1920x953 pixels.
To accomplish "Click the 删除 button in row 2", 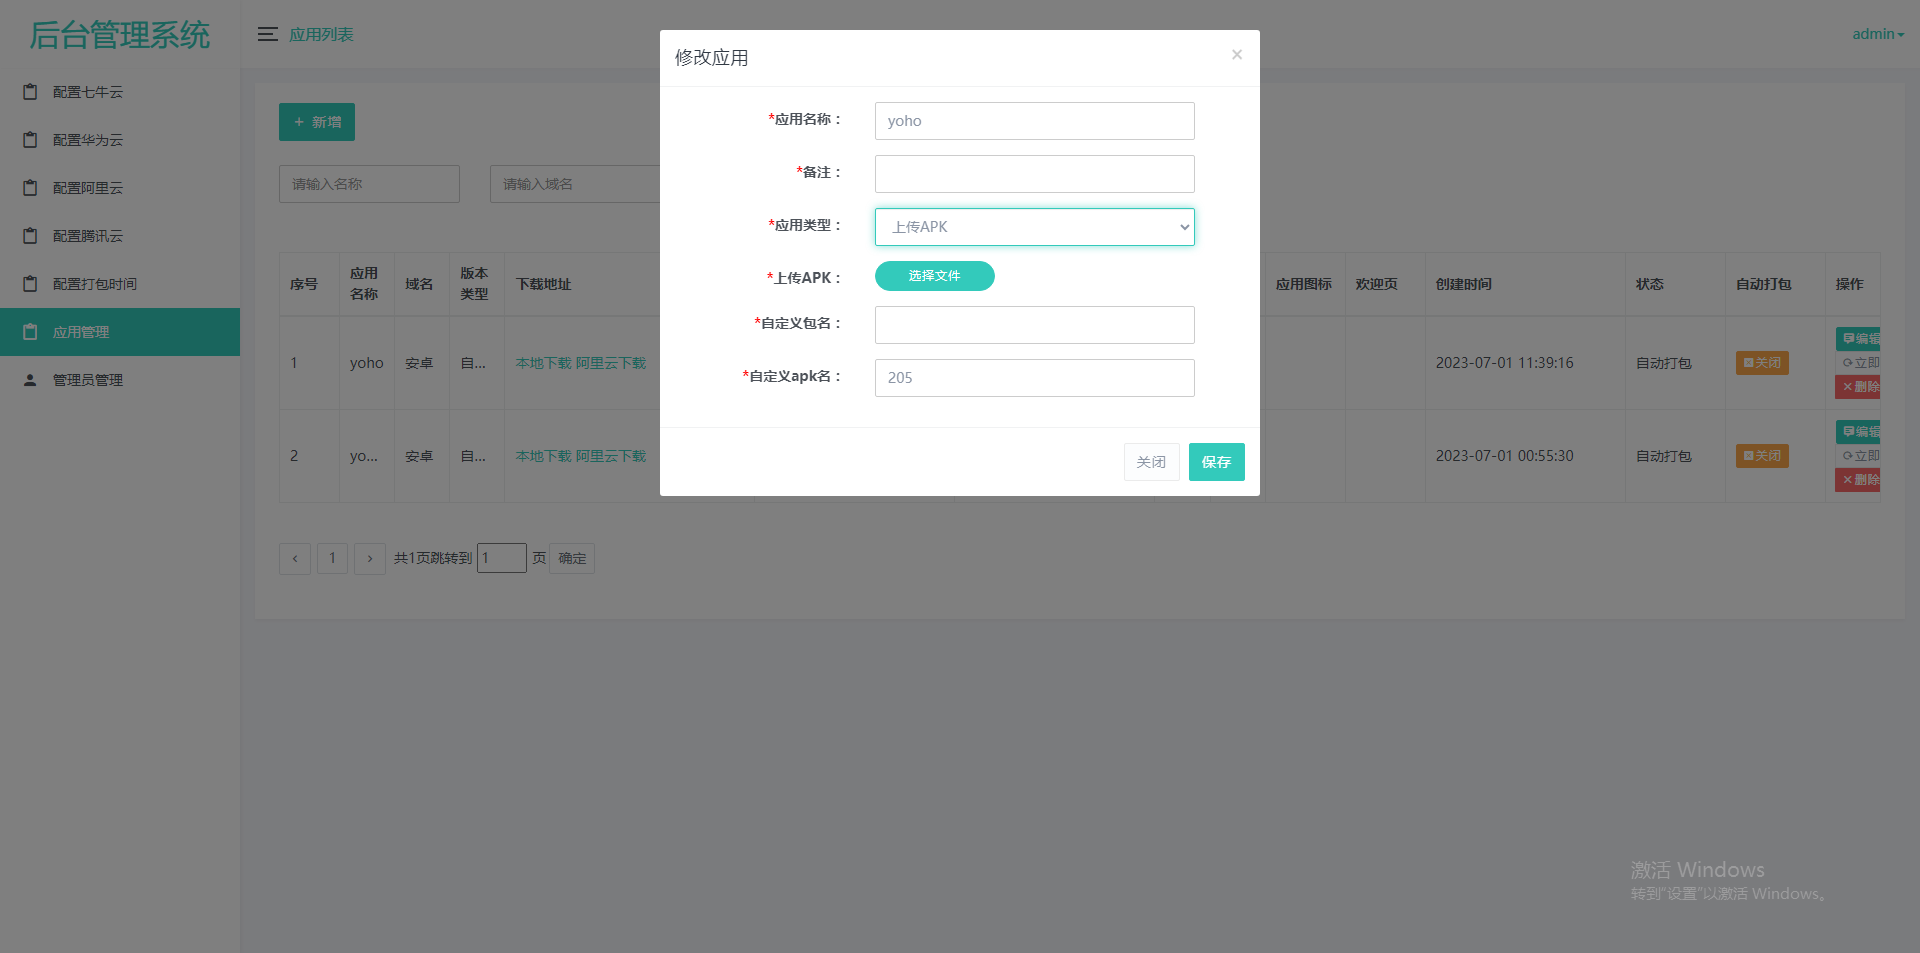I will [x=1859, y=480].
